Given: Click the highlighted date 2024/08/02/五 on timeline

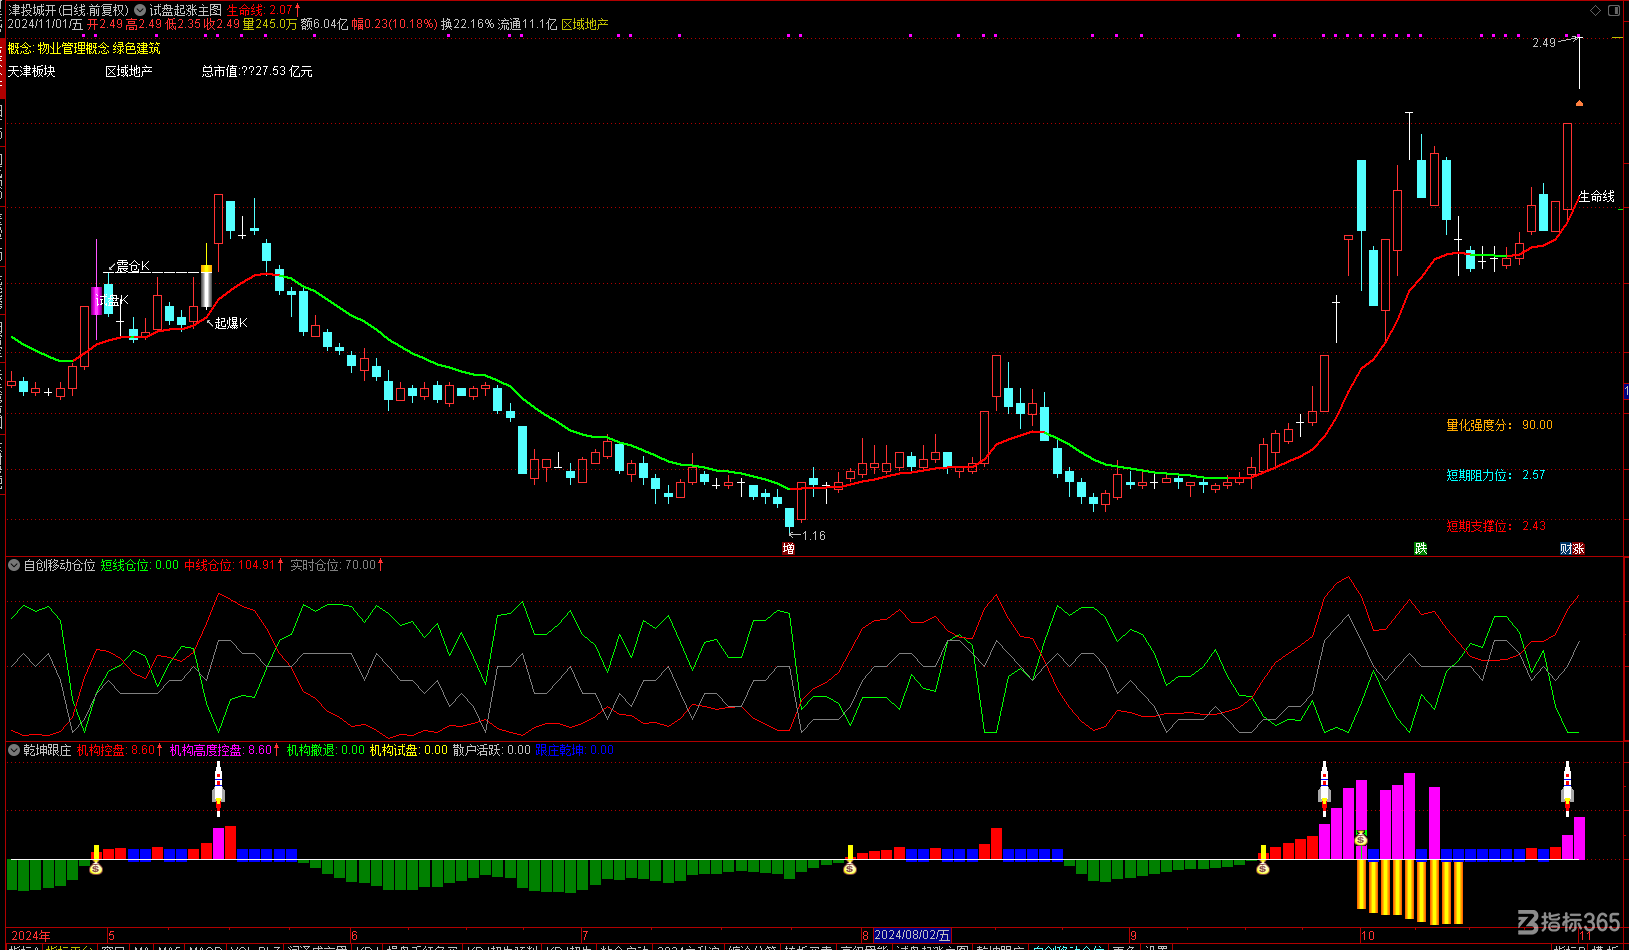Looking at the screenshot, I should tap(912, 936).
